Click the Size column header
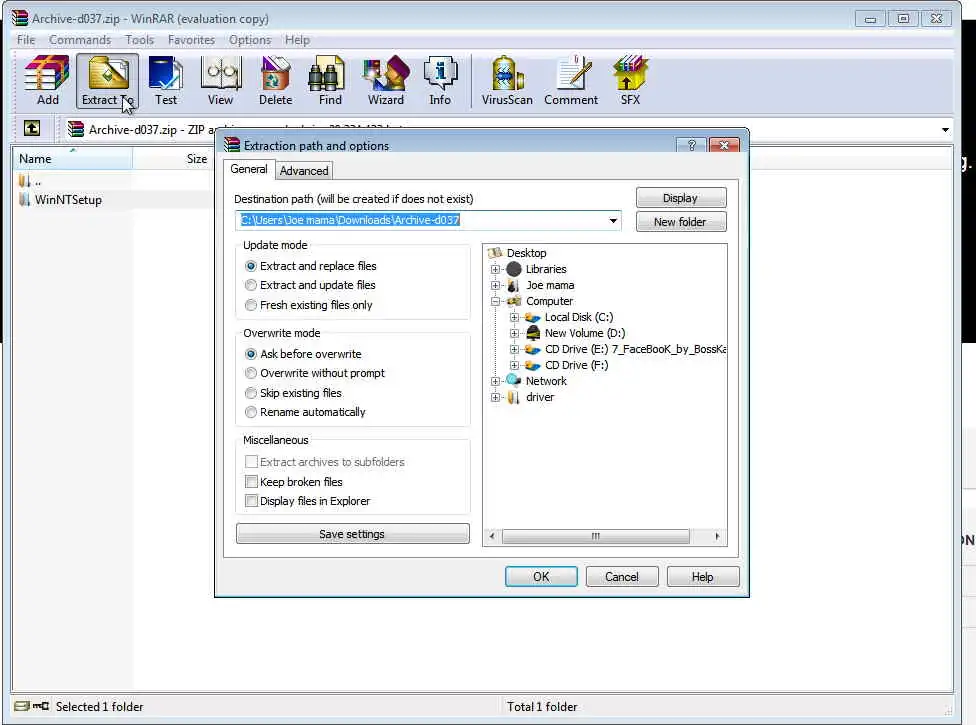This screenshot has width=976, height=725. (173, 159)
